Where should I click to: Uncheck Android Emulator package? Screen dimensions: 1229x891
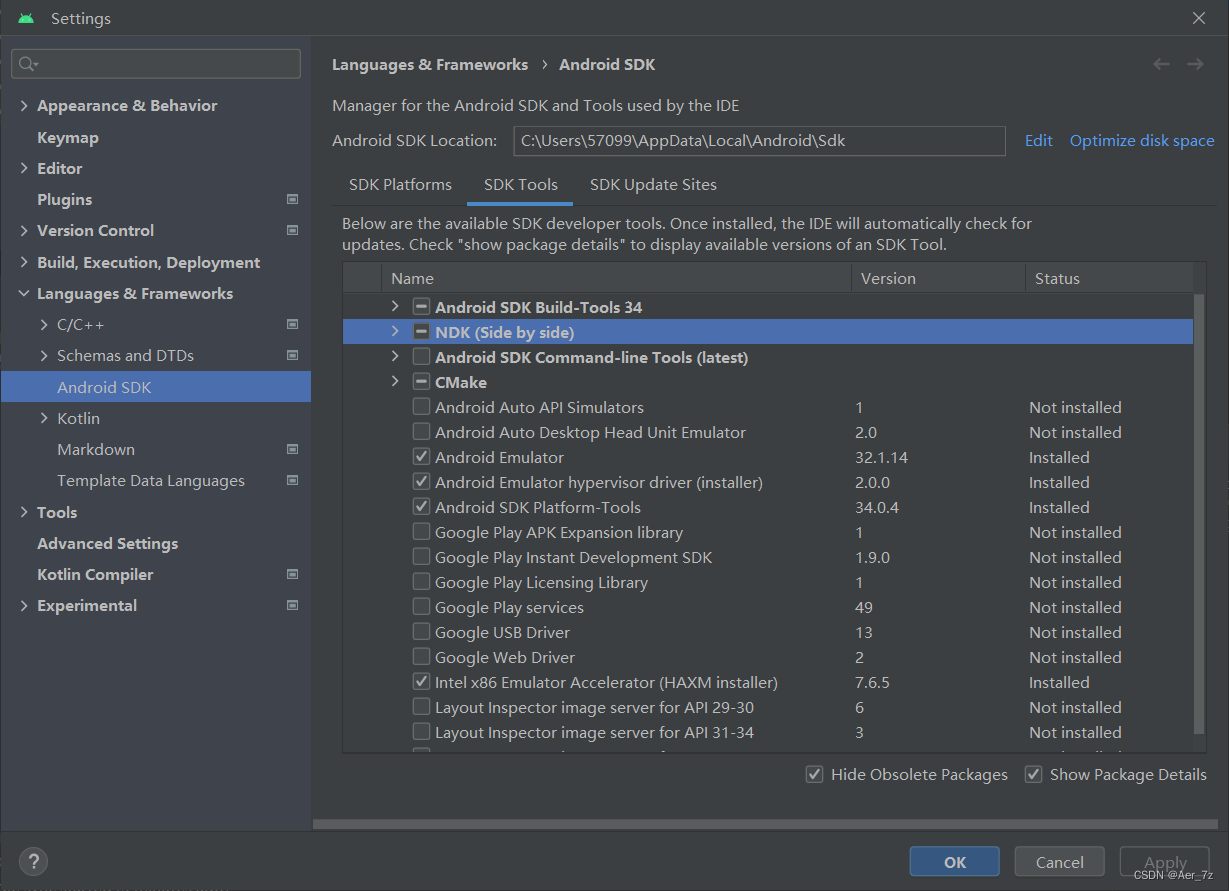(x=422, y=457)
